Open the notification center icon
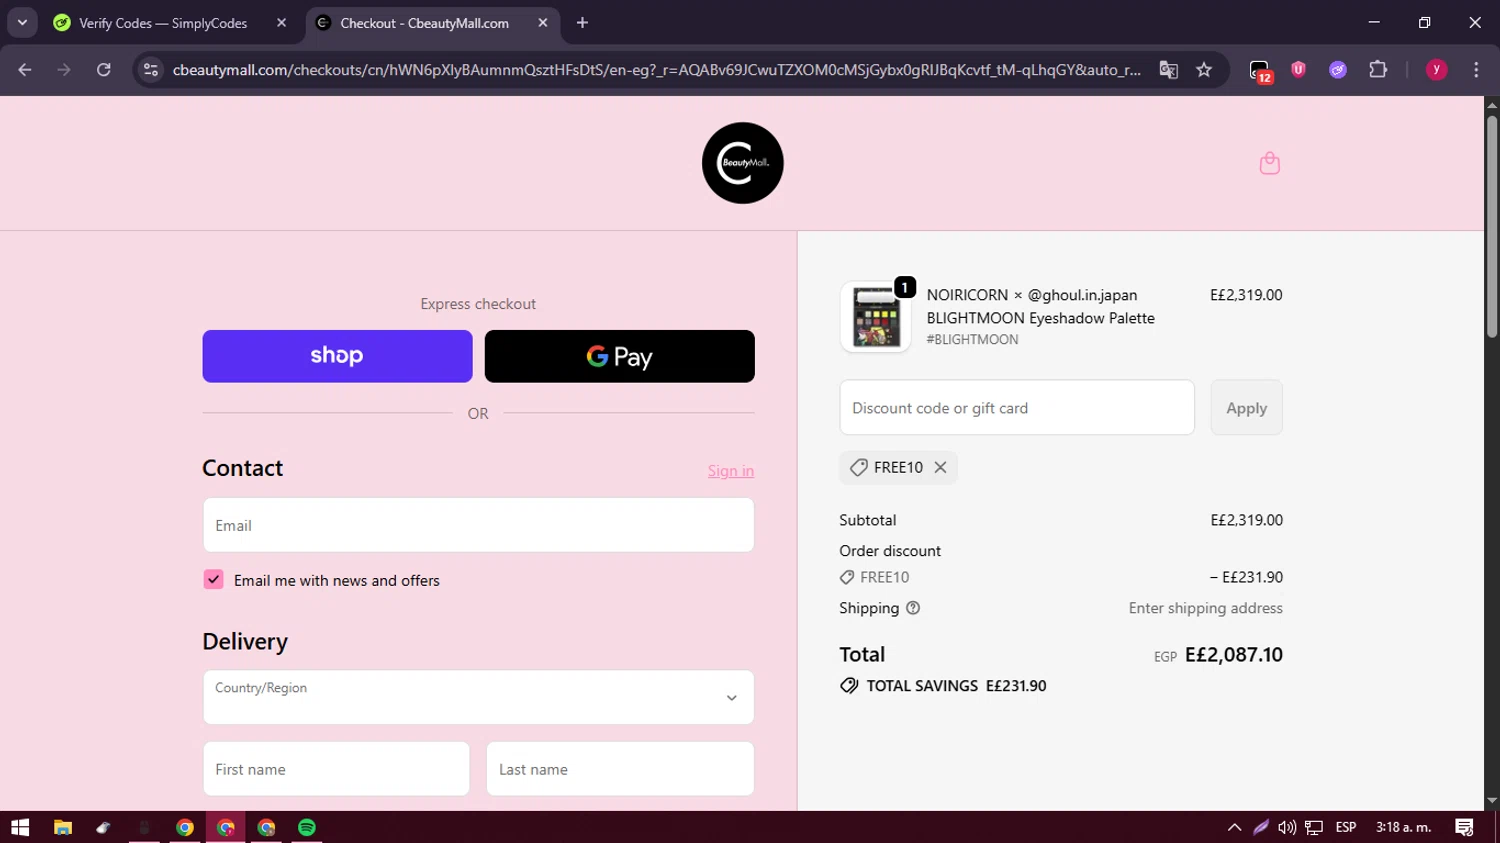Viewport: 1500px width, 843px height. (x=1464, y=827)
